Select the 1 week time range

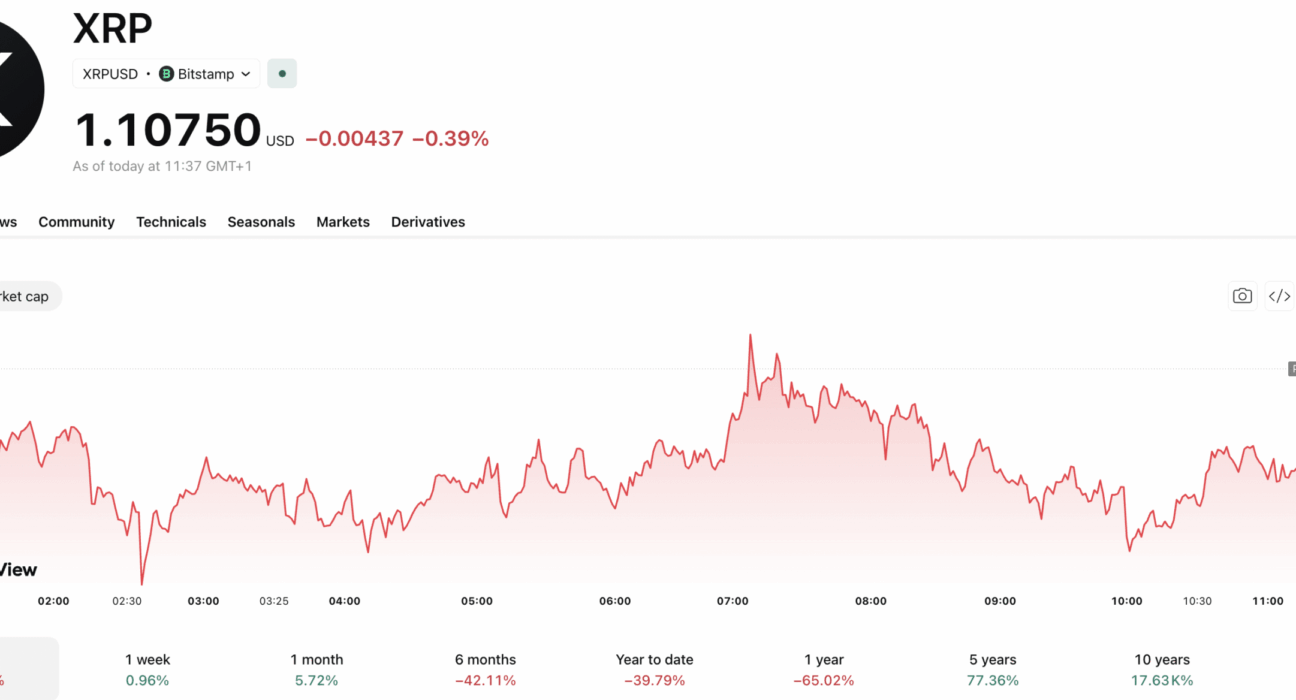tap(147, 669)
